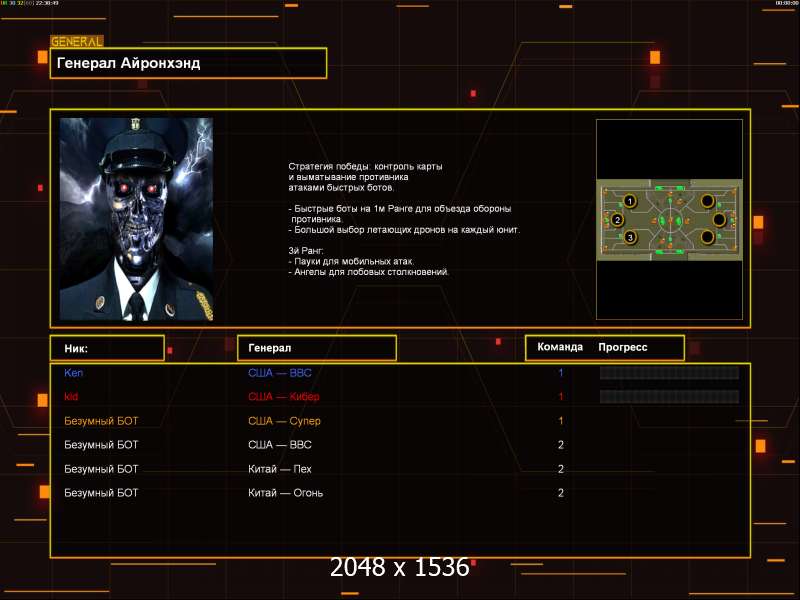Screen dimensions: 800x600
Task: Click Ken's general 'США — ВВС' in blue
Action: (x=280, y=373)
